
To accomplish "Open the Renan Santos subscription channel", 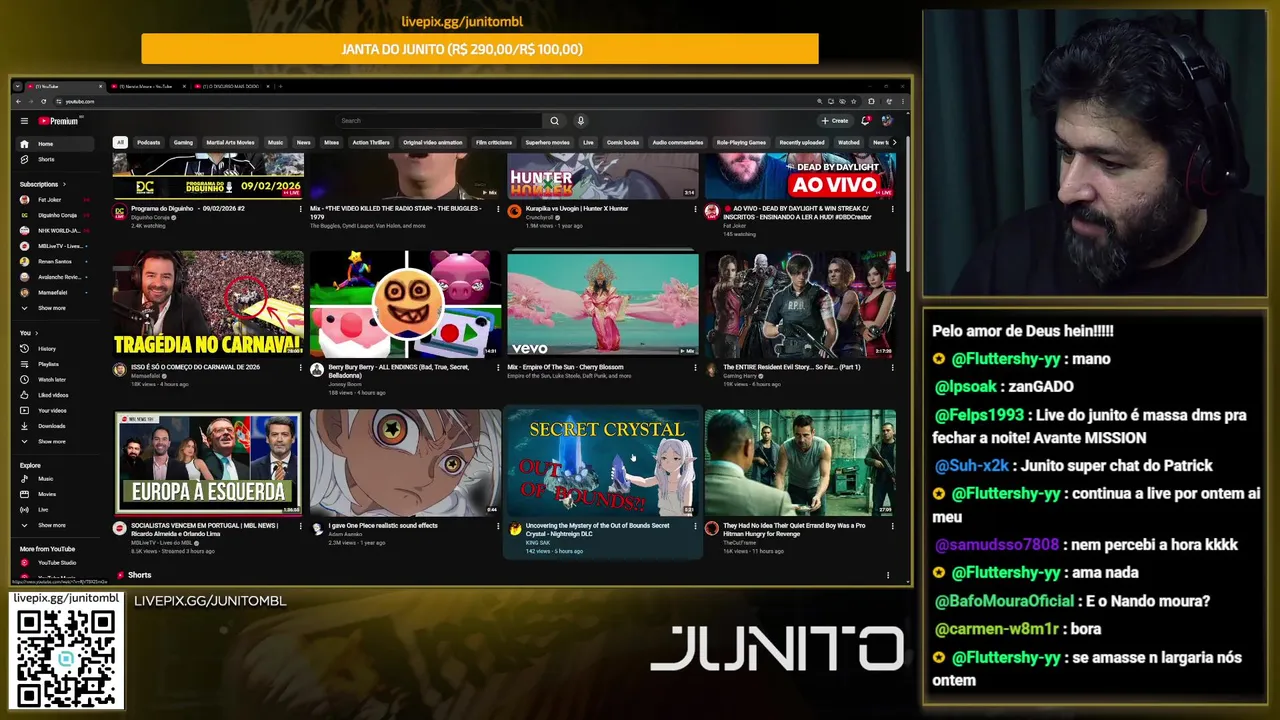I will pyautogui.click(x=54, y=261).
